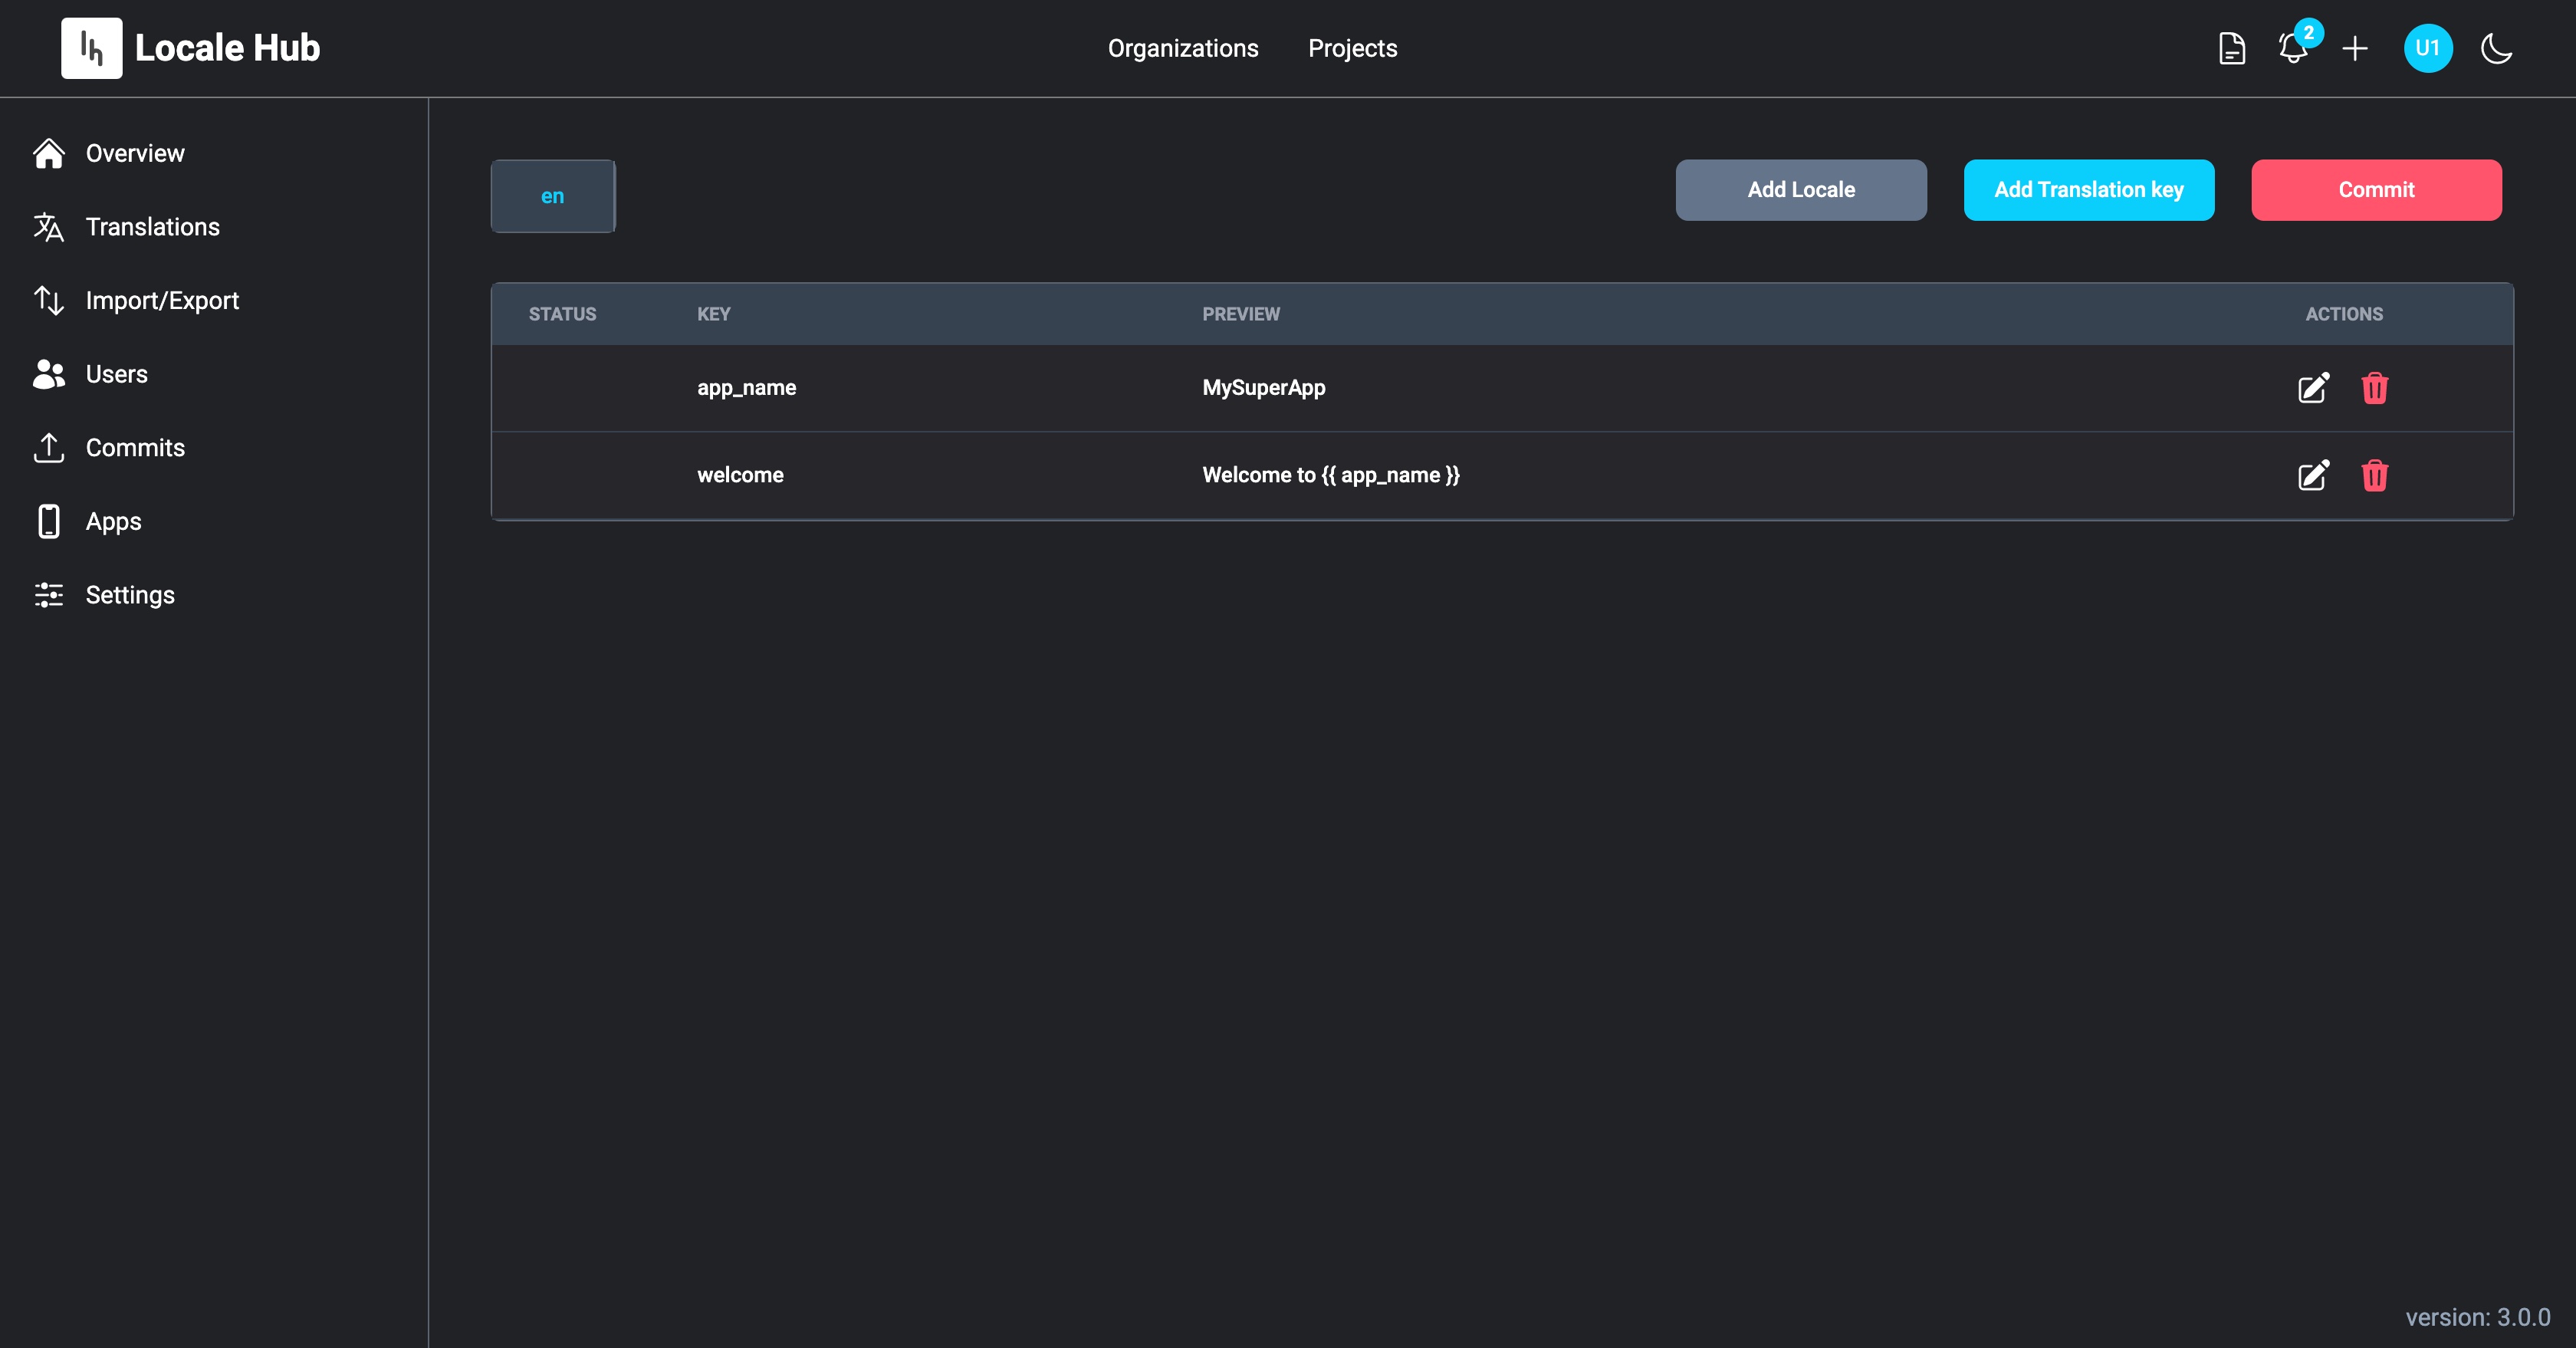Go to Projects in the top navigation
Image resolution: width=2576 pixels, height=1348 pixels.
1352,48
